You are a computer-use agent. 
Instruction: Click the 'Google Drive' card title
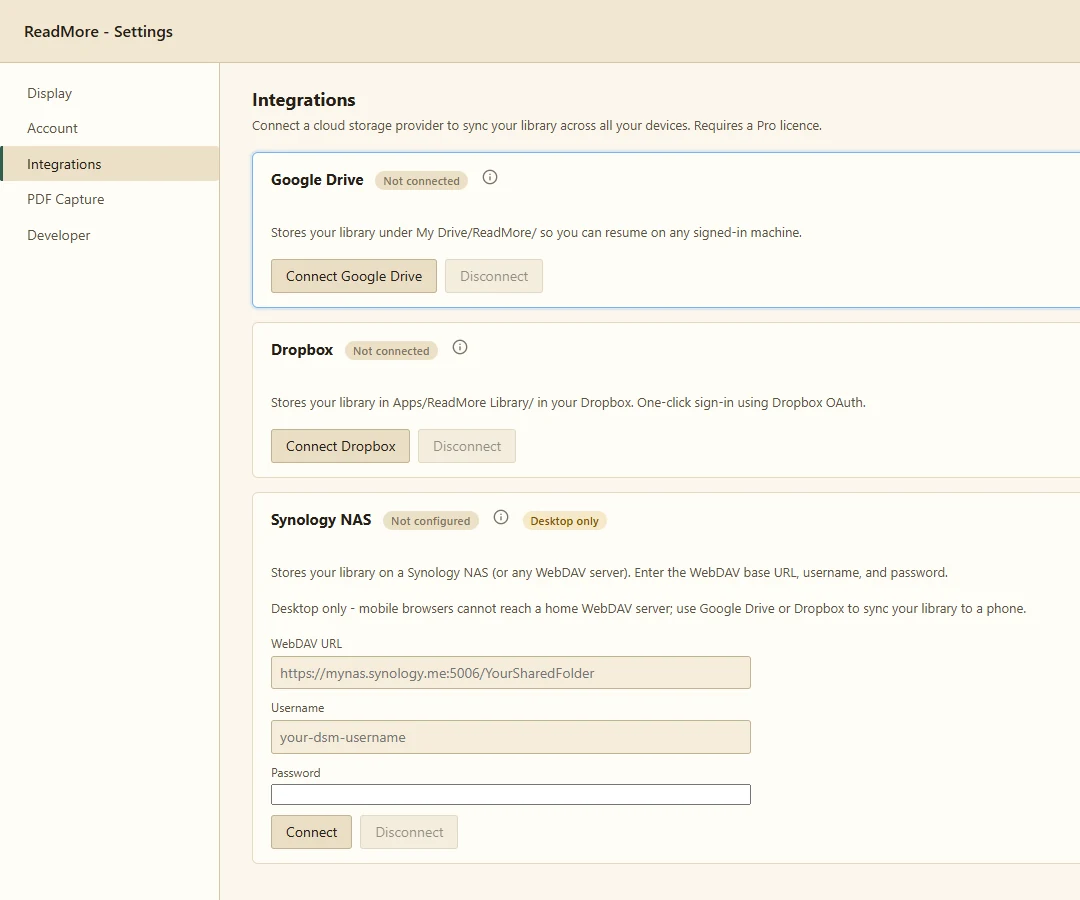coord(317,180)
